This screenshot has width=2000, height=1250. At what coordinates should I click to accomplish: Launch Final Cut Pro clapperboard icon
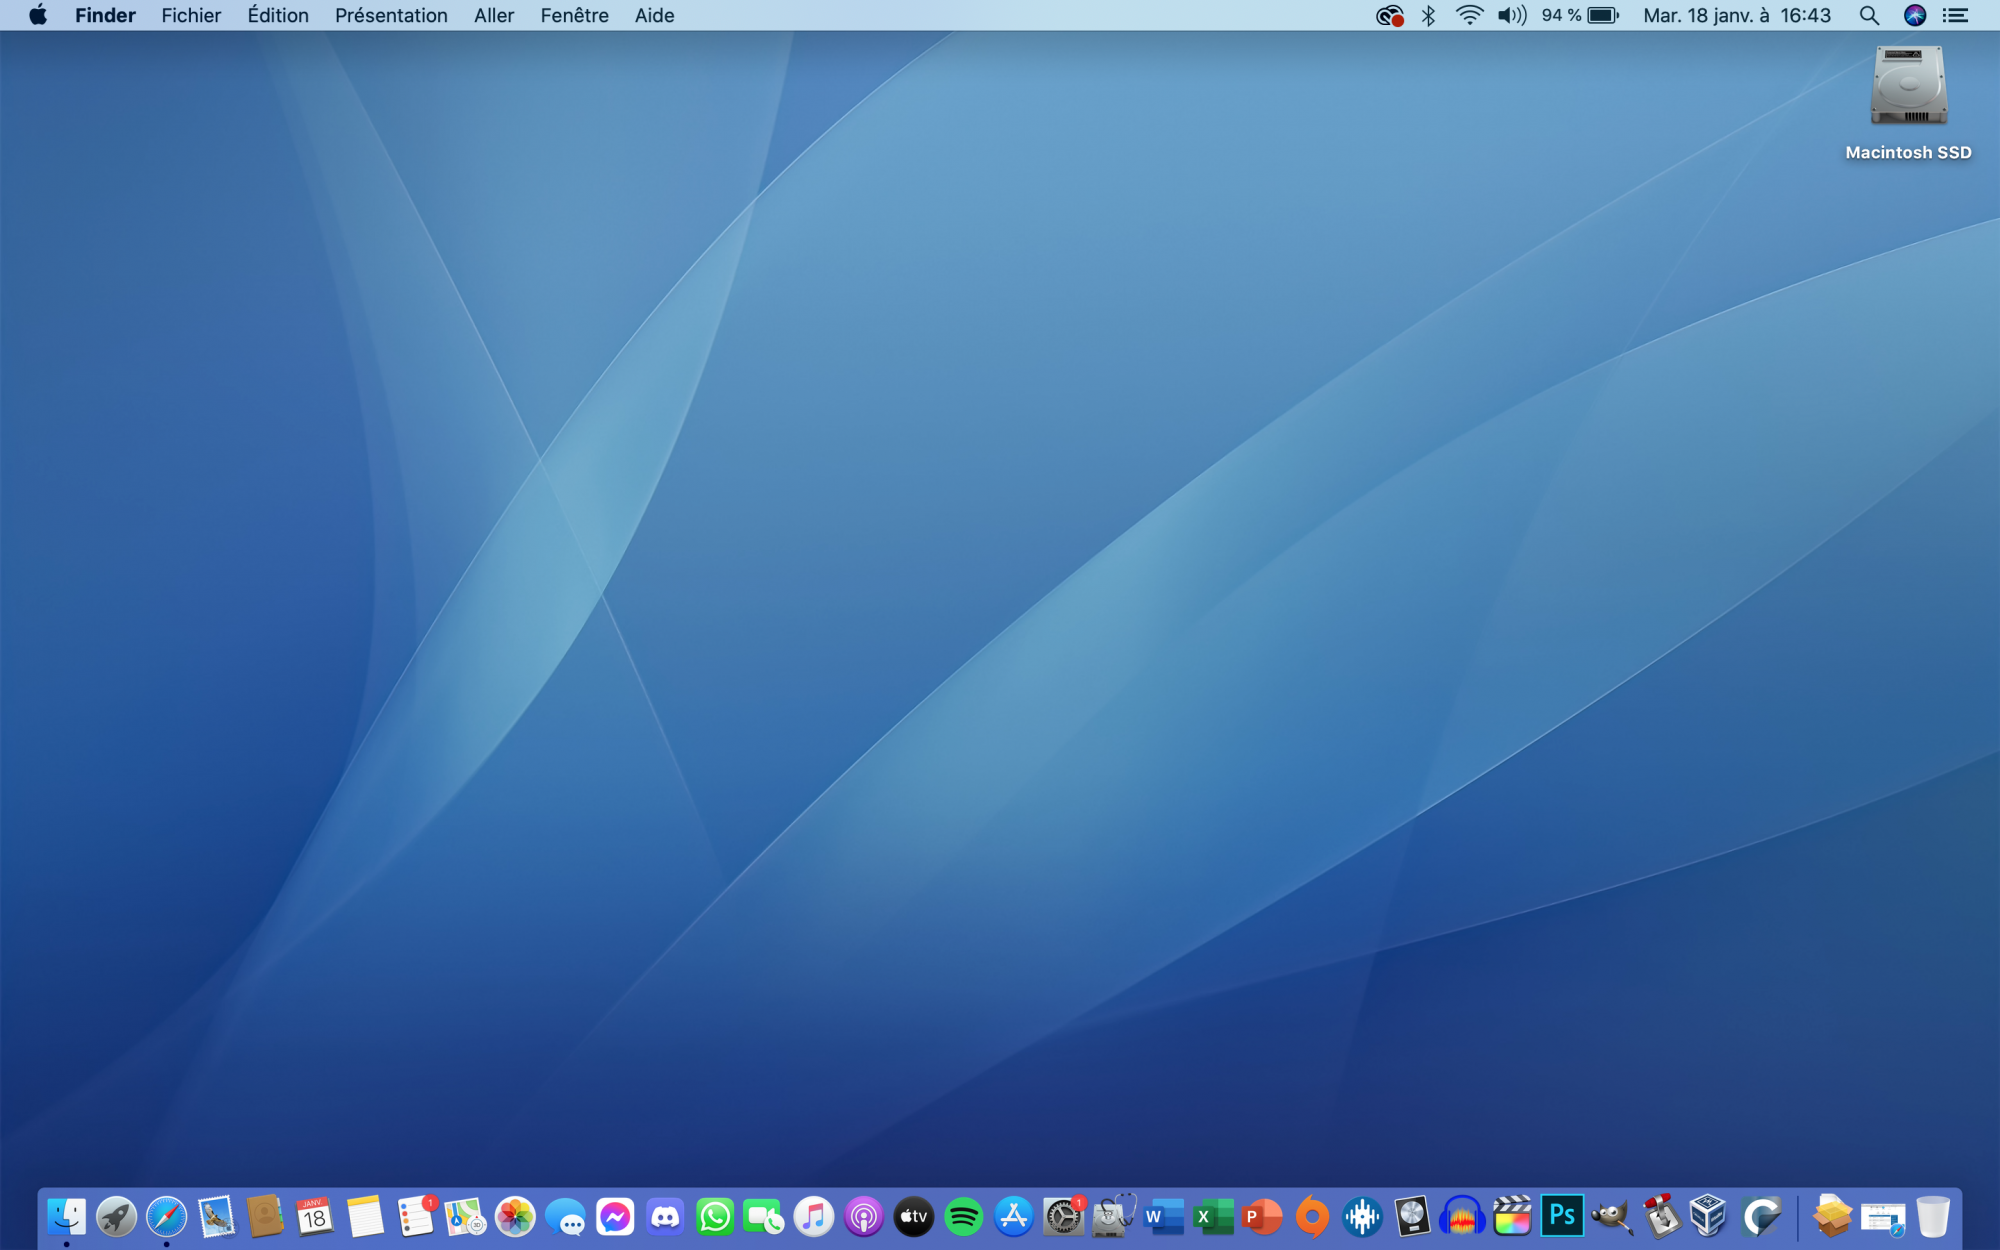[x=1511, y=1217]
